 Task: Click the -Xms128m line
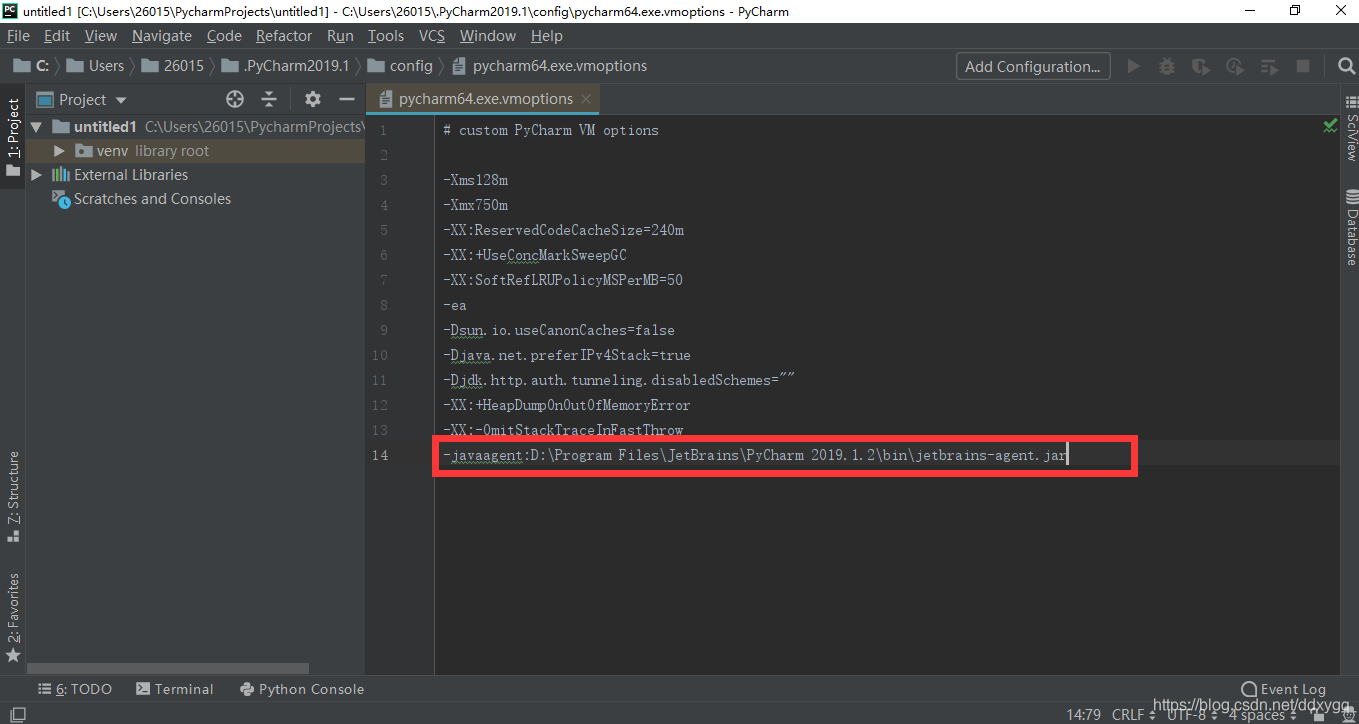(475, 180)
